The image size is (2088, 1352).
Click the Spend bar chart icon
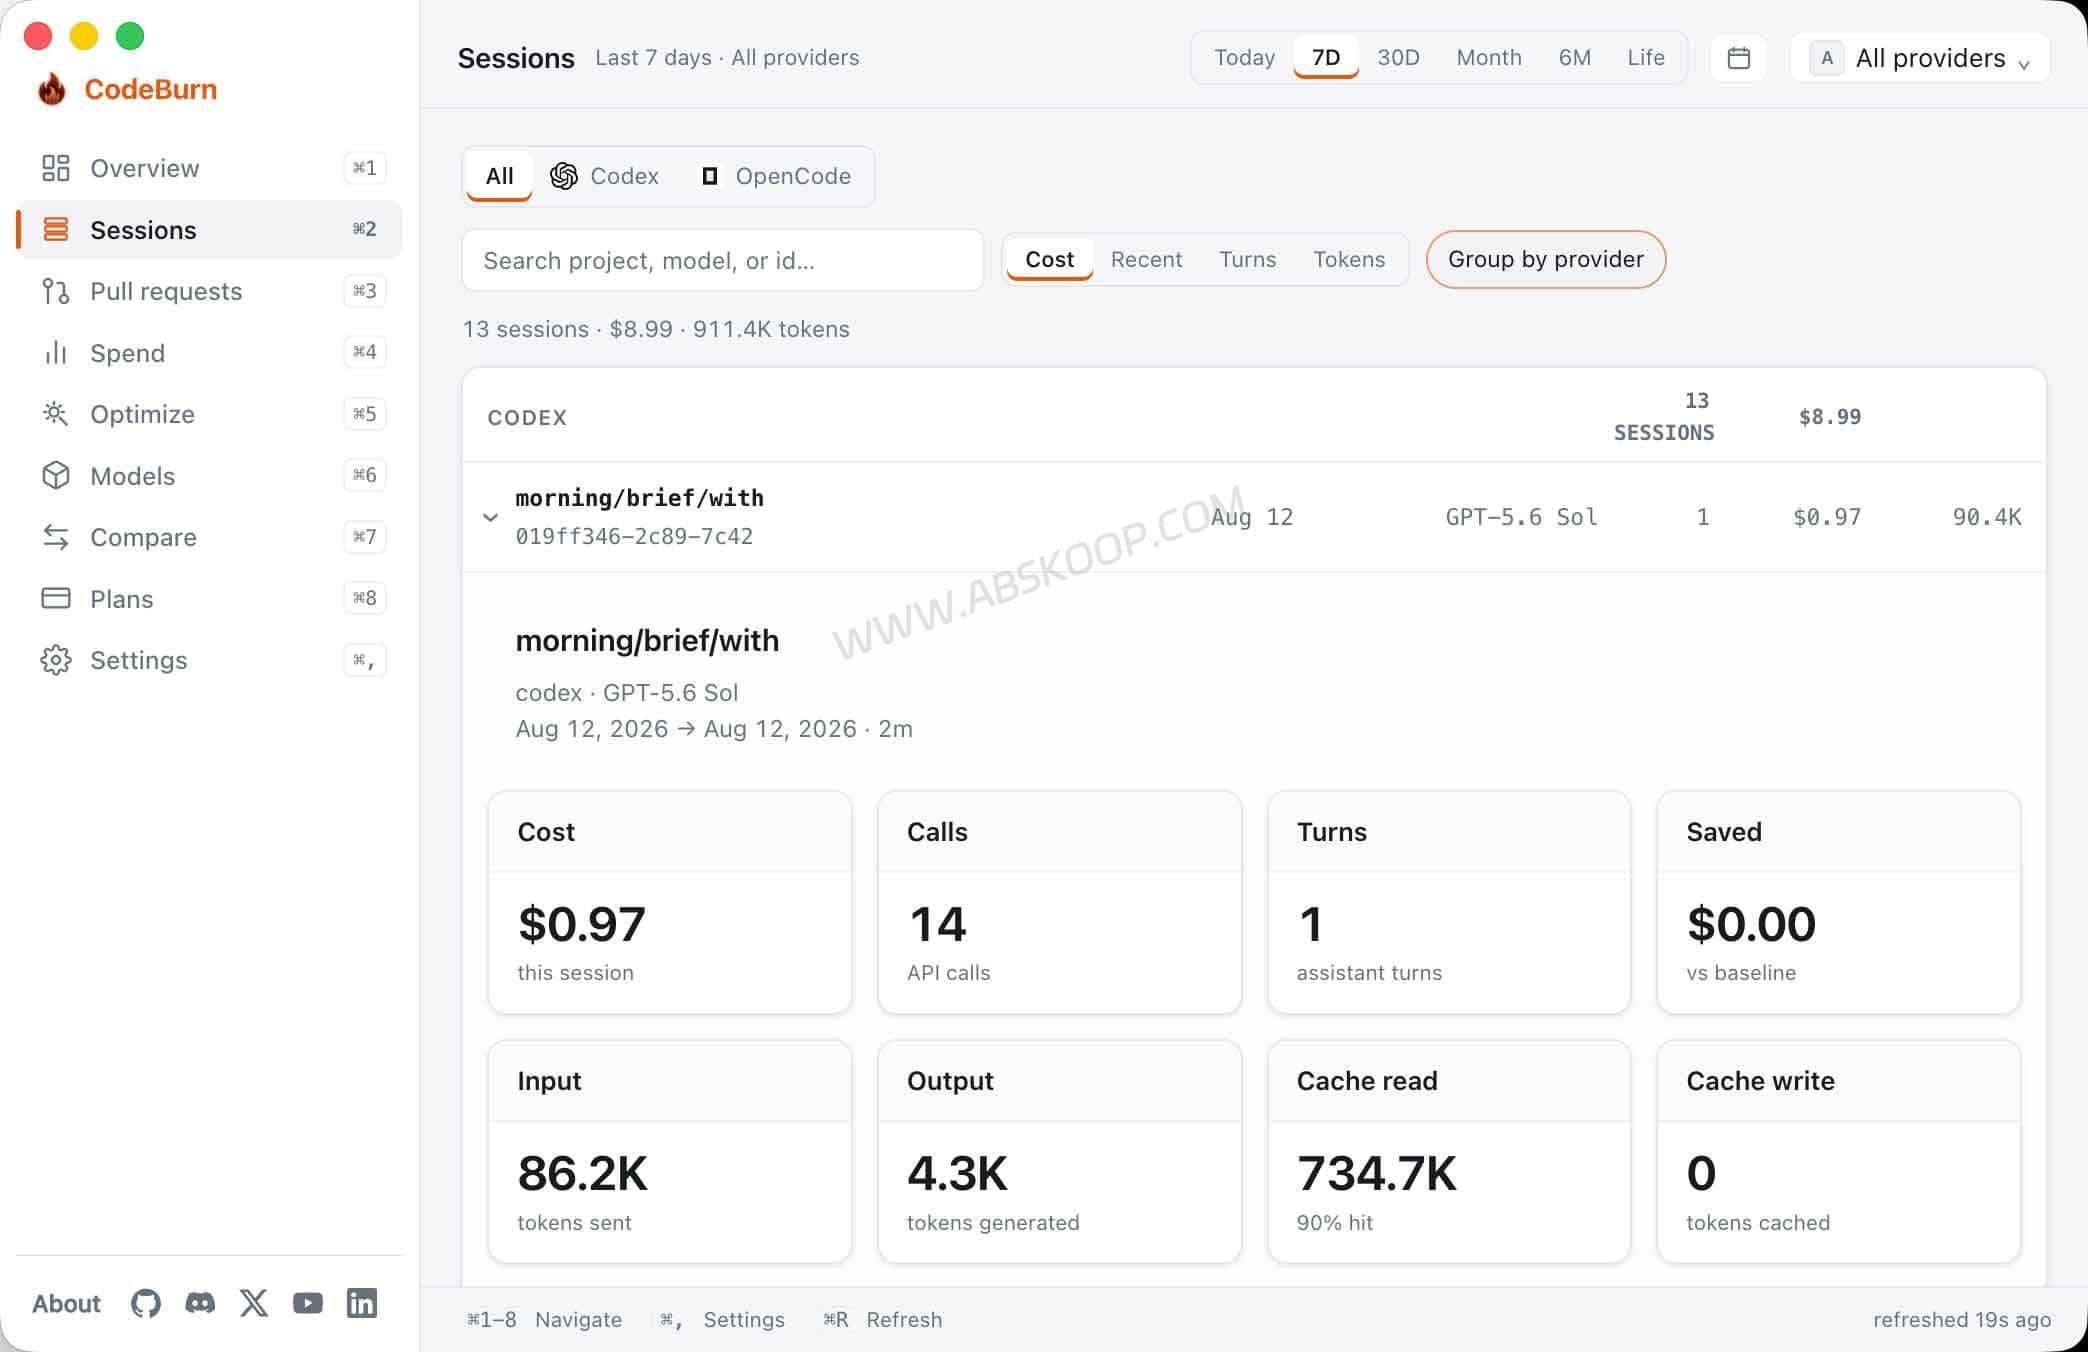point(56,353)
